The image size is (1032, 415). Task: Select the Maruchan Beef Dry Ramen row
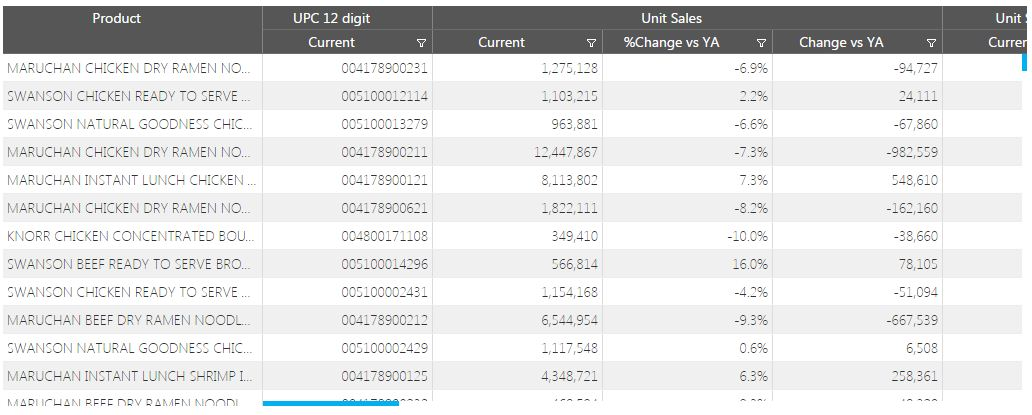pyautogui.click(x=130, y=320)
